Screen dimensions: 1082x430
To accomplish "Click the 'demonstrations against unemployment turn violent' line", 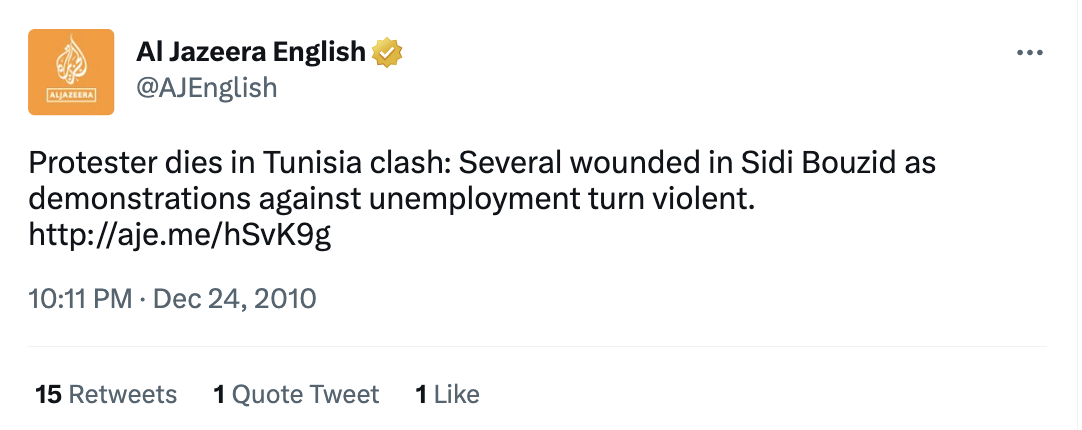I will coord(391,200).
